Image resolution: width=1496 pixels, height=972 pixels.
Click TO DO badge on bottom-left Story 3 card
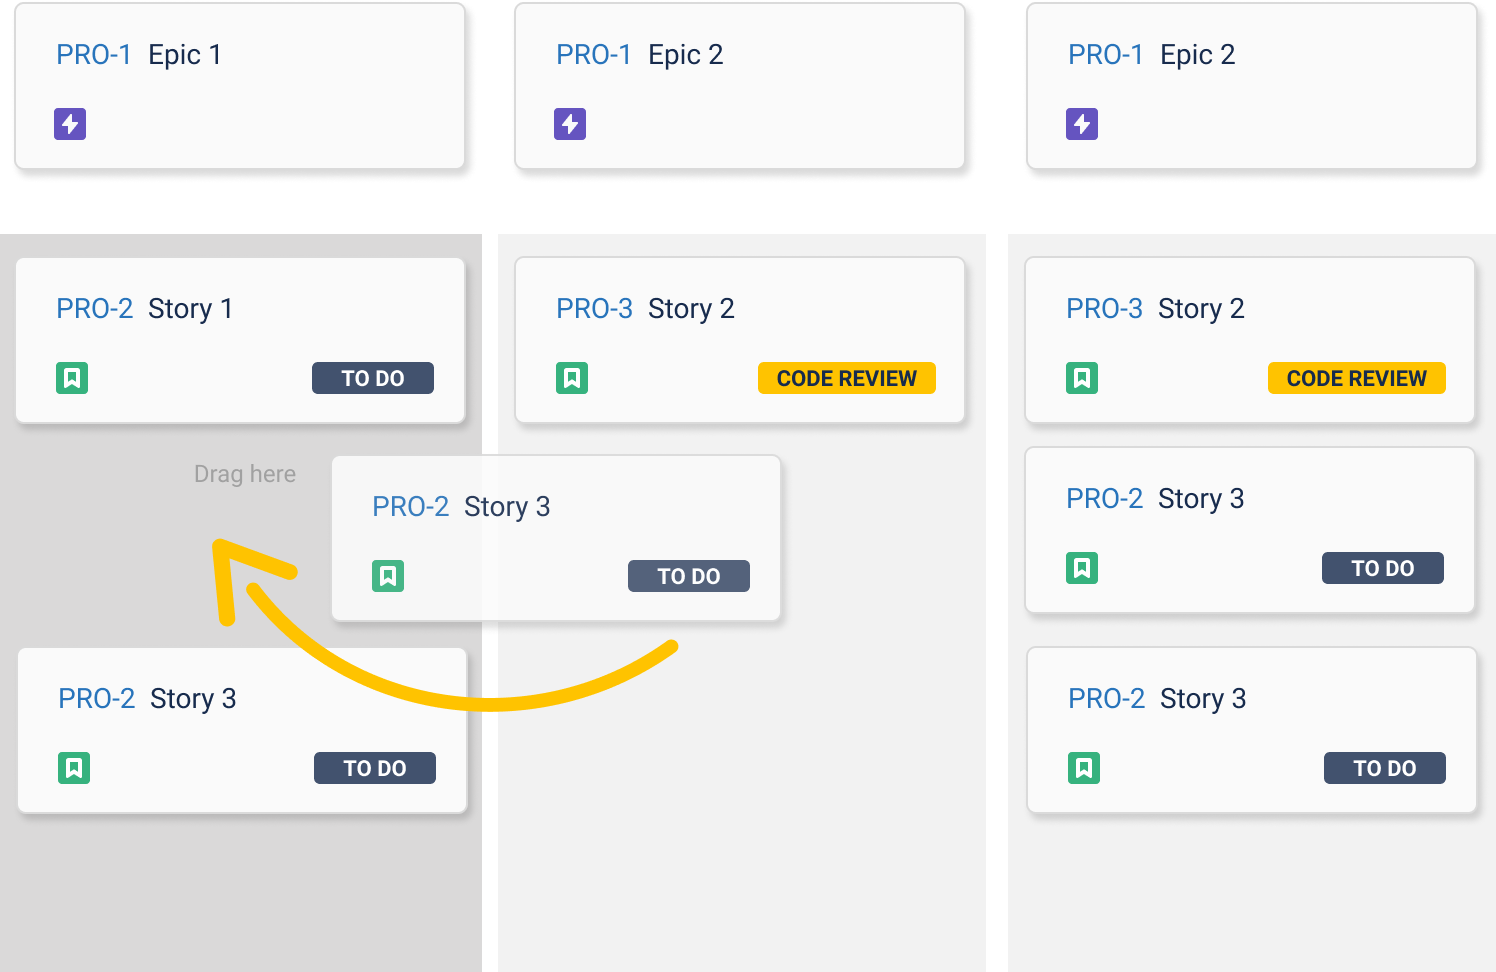pos(375,768)
